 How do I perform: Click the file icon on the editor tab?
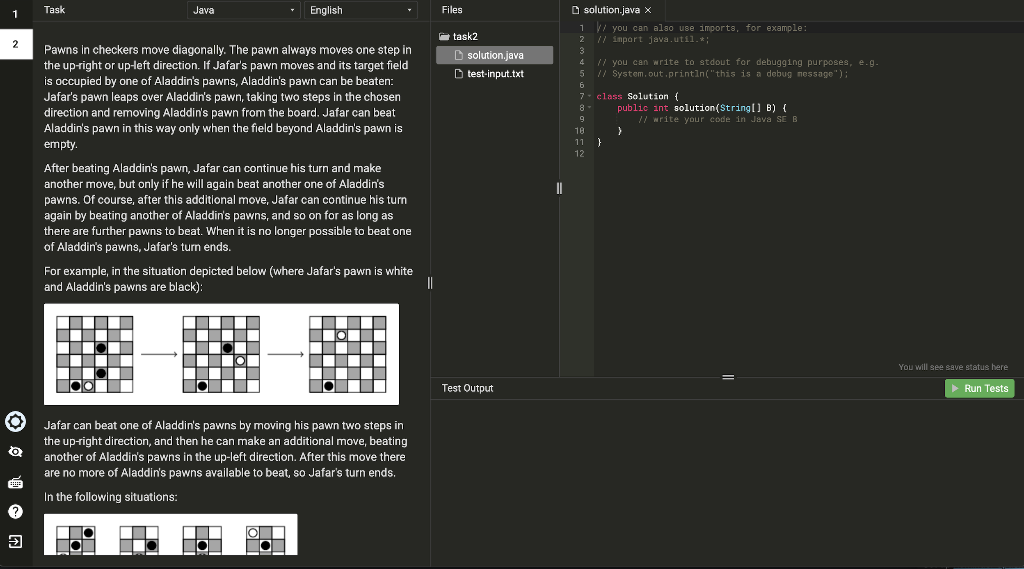tap(575, 10)
